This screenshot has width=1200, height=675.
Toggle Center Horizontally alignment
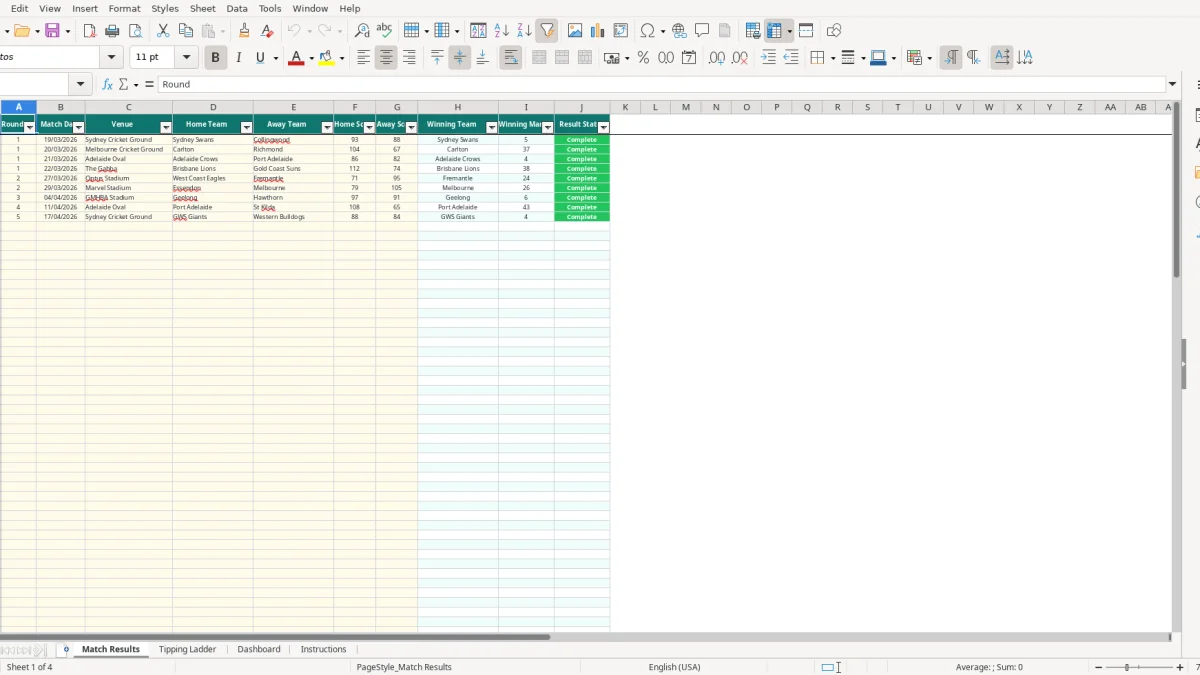[x=386, y=58]
